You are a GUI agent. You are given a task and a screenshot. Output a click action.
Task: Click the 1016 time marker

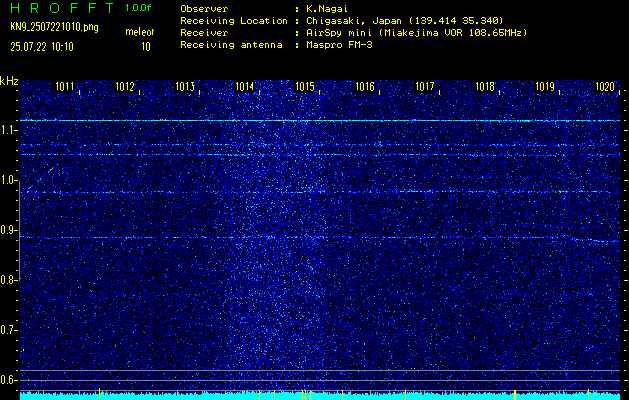point(365,86)
